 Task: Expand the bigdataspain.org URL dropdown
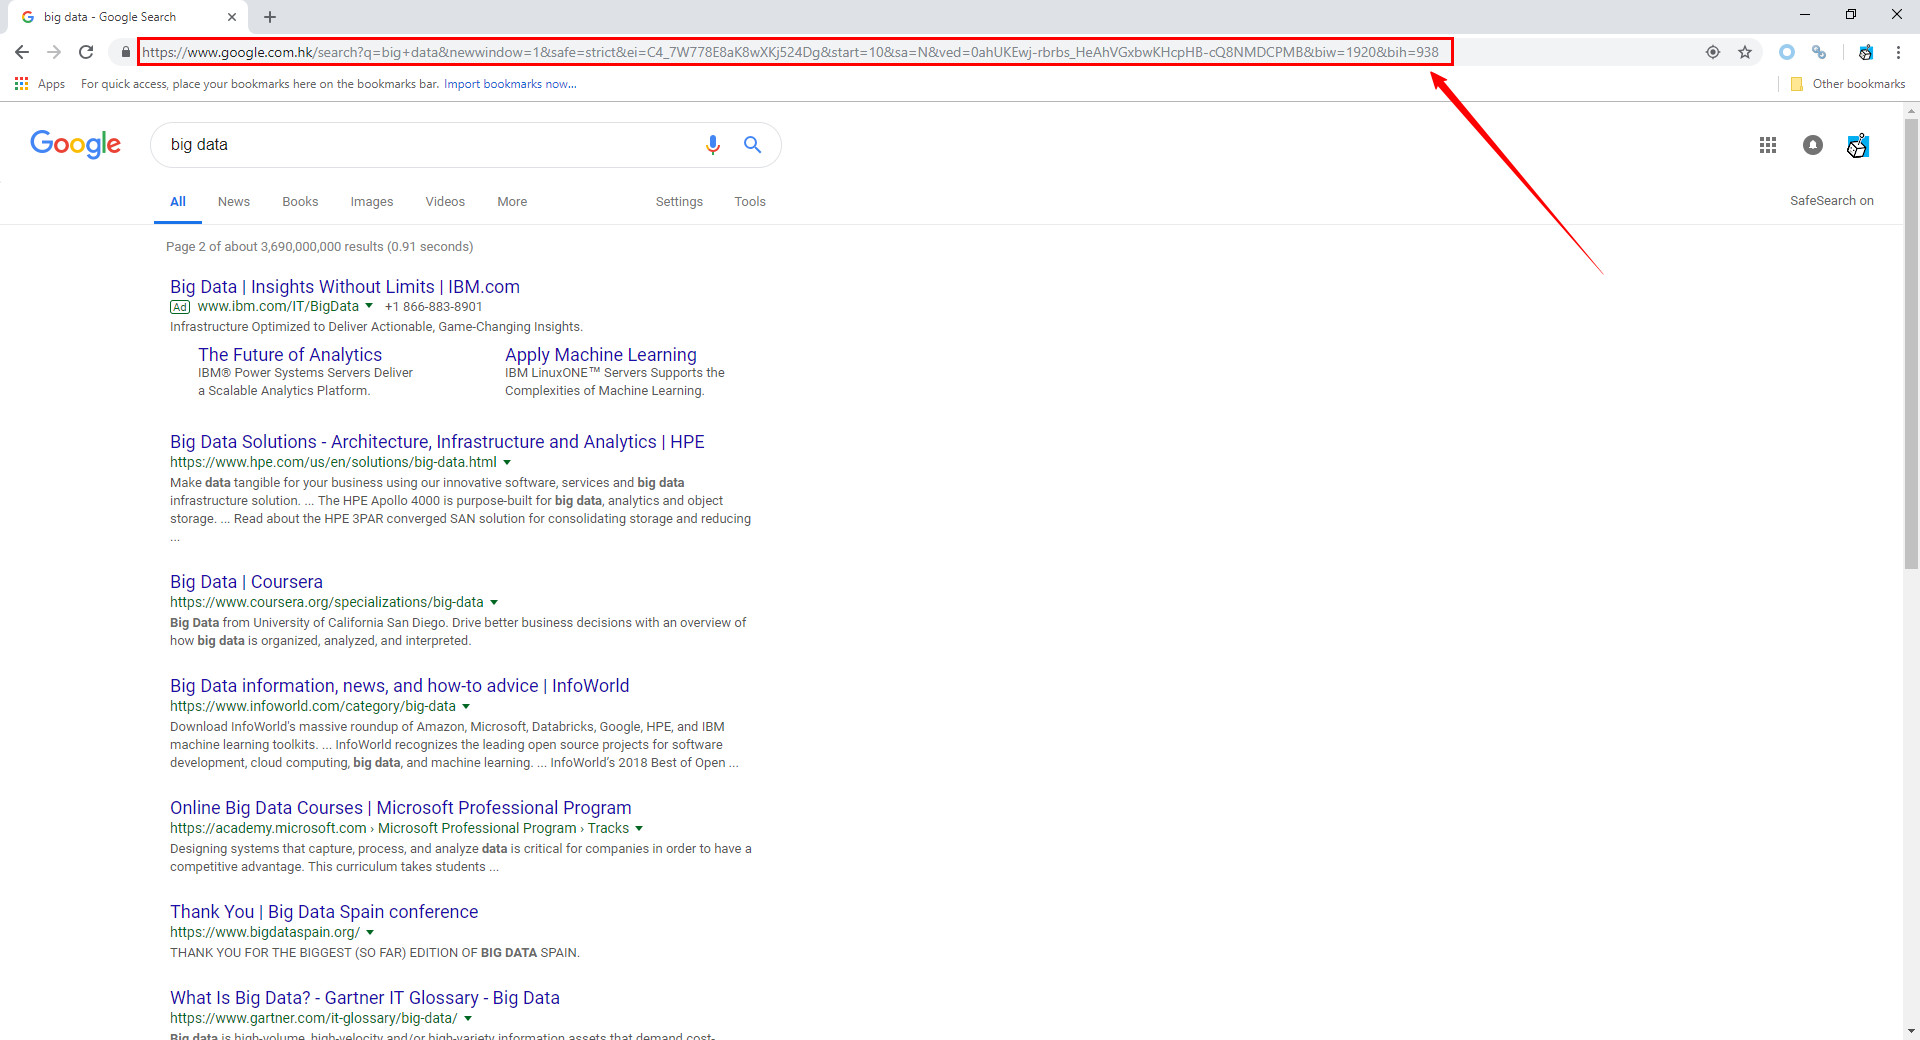click(370, 932)
